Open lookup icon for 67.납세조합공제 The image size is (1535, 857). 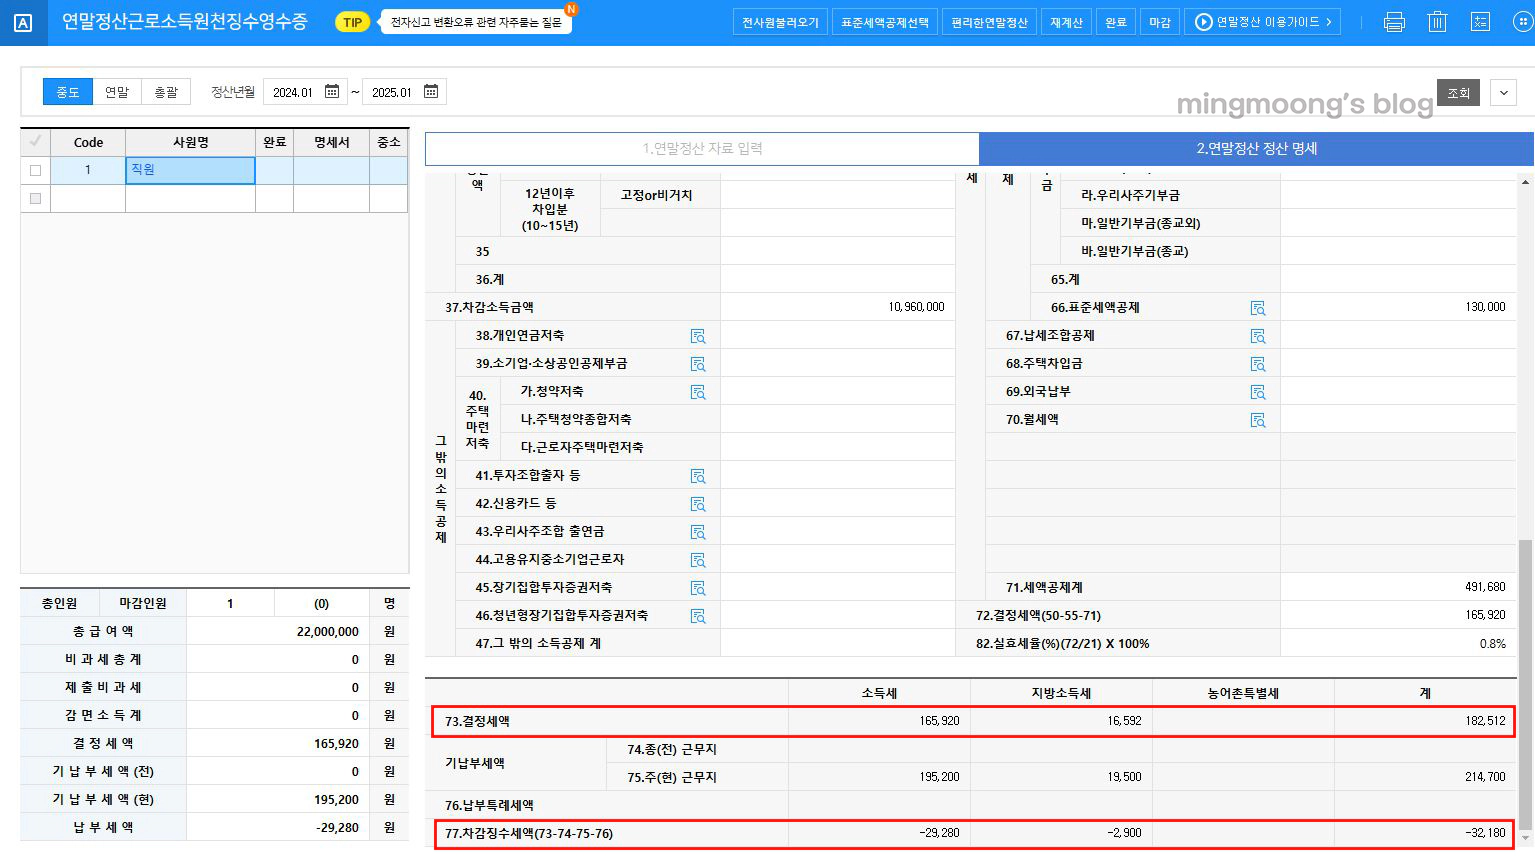coord(1258,336)
